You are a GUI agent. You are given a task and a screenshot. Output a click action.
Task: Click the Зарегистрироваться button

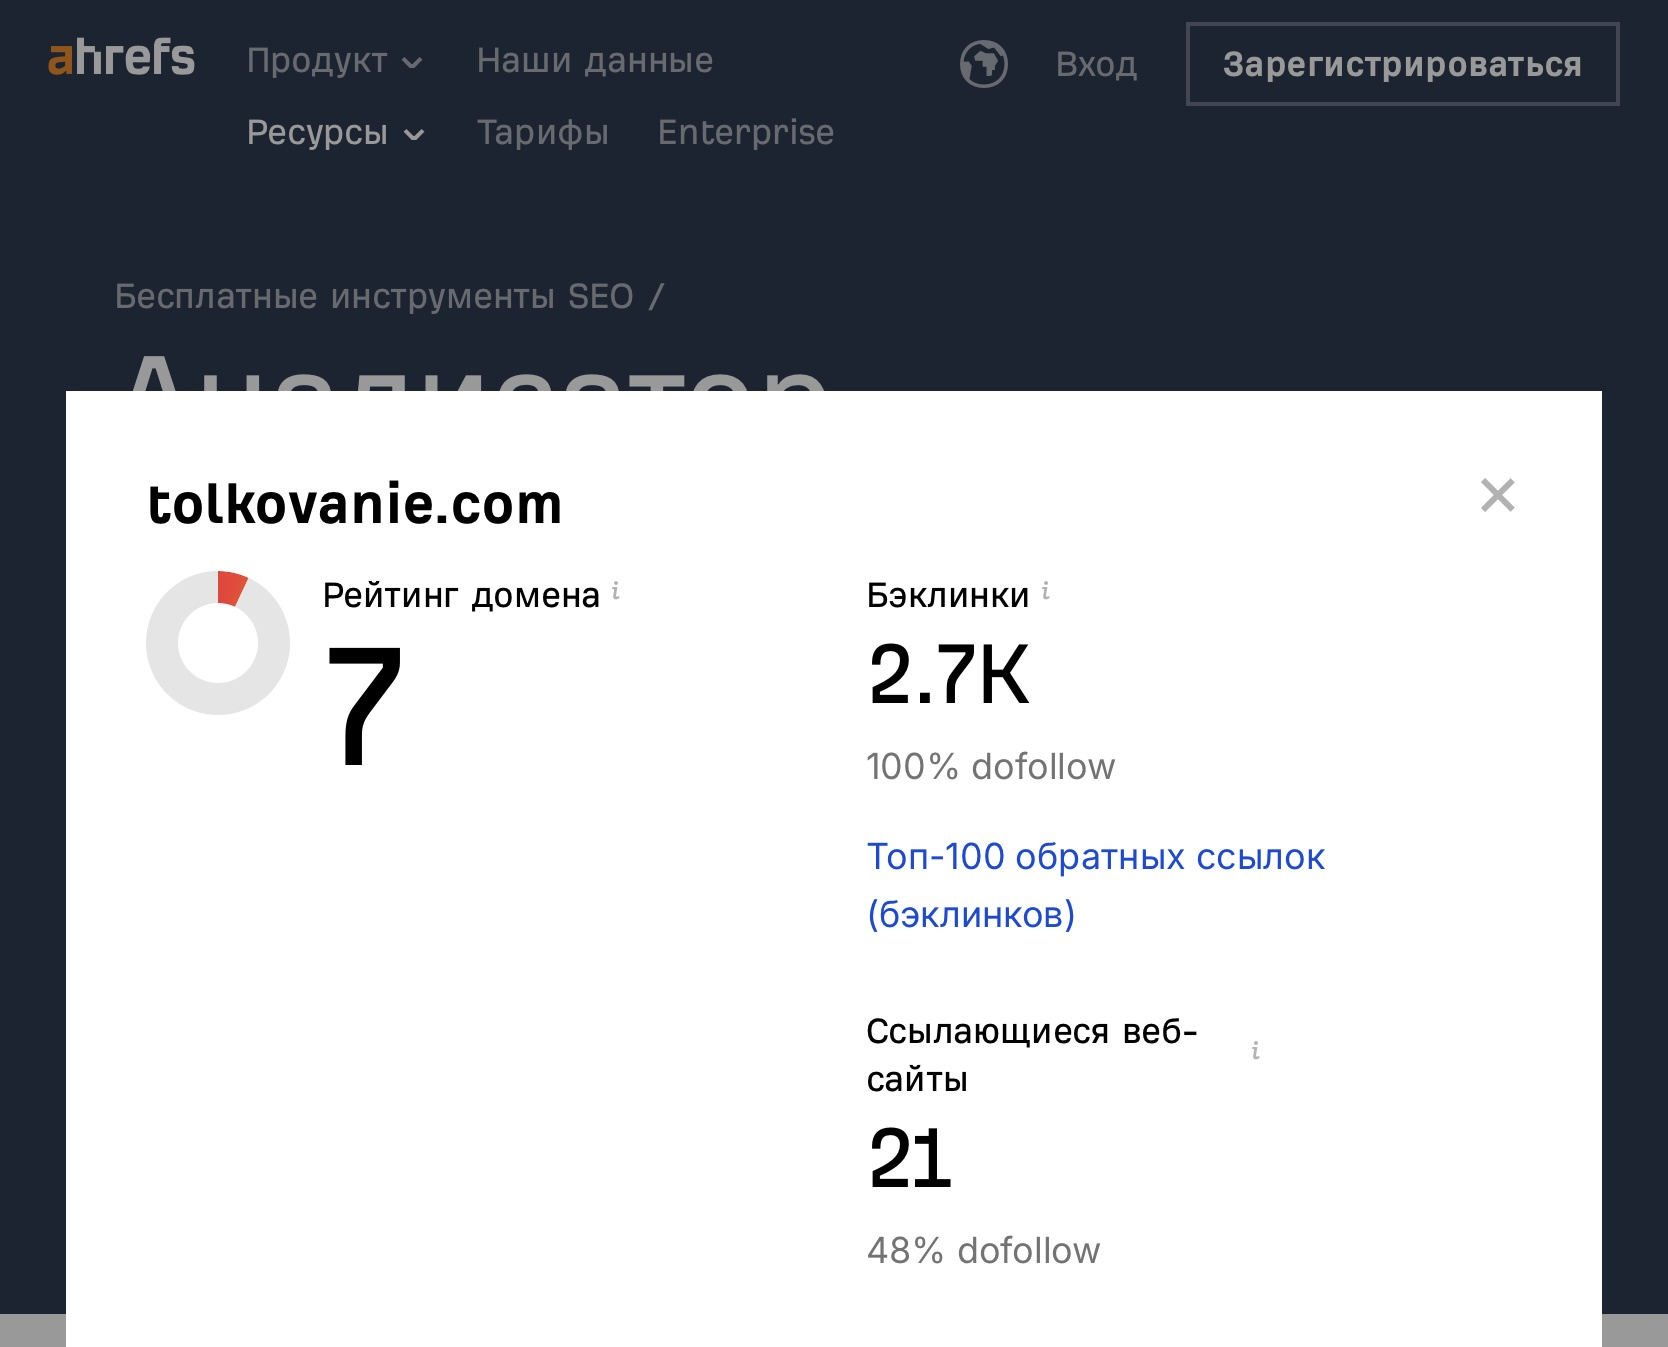1402,64
